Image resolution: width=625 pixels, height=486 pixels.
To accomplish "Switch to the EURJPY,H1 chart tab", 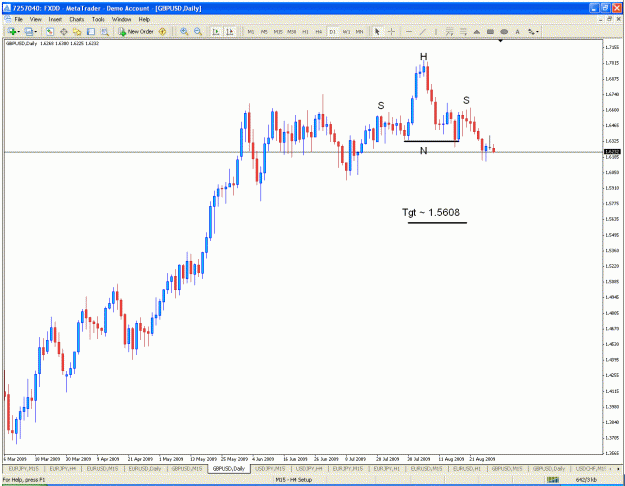I will (387, 468).
